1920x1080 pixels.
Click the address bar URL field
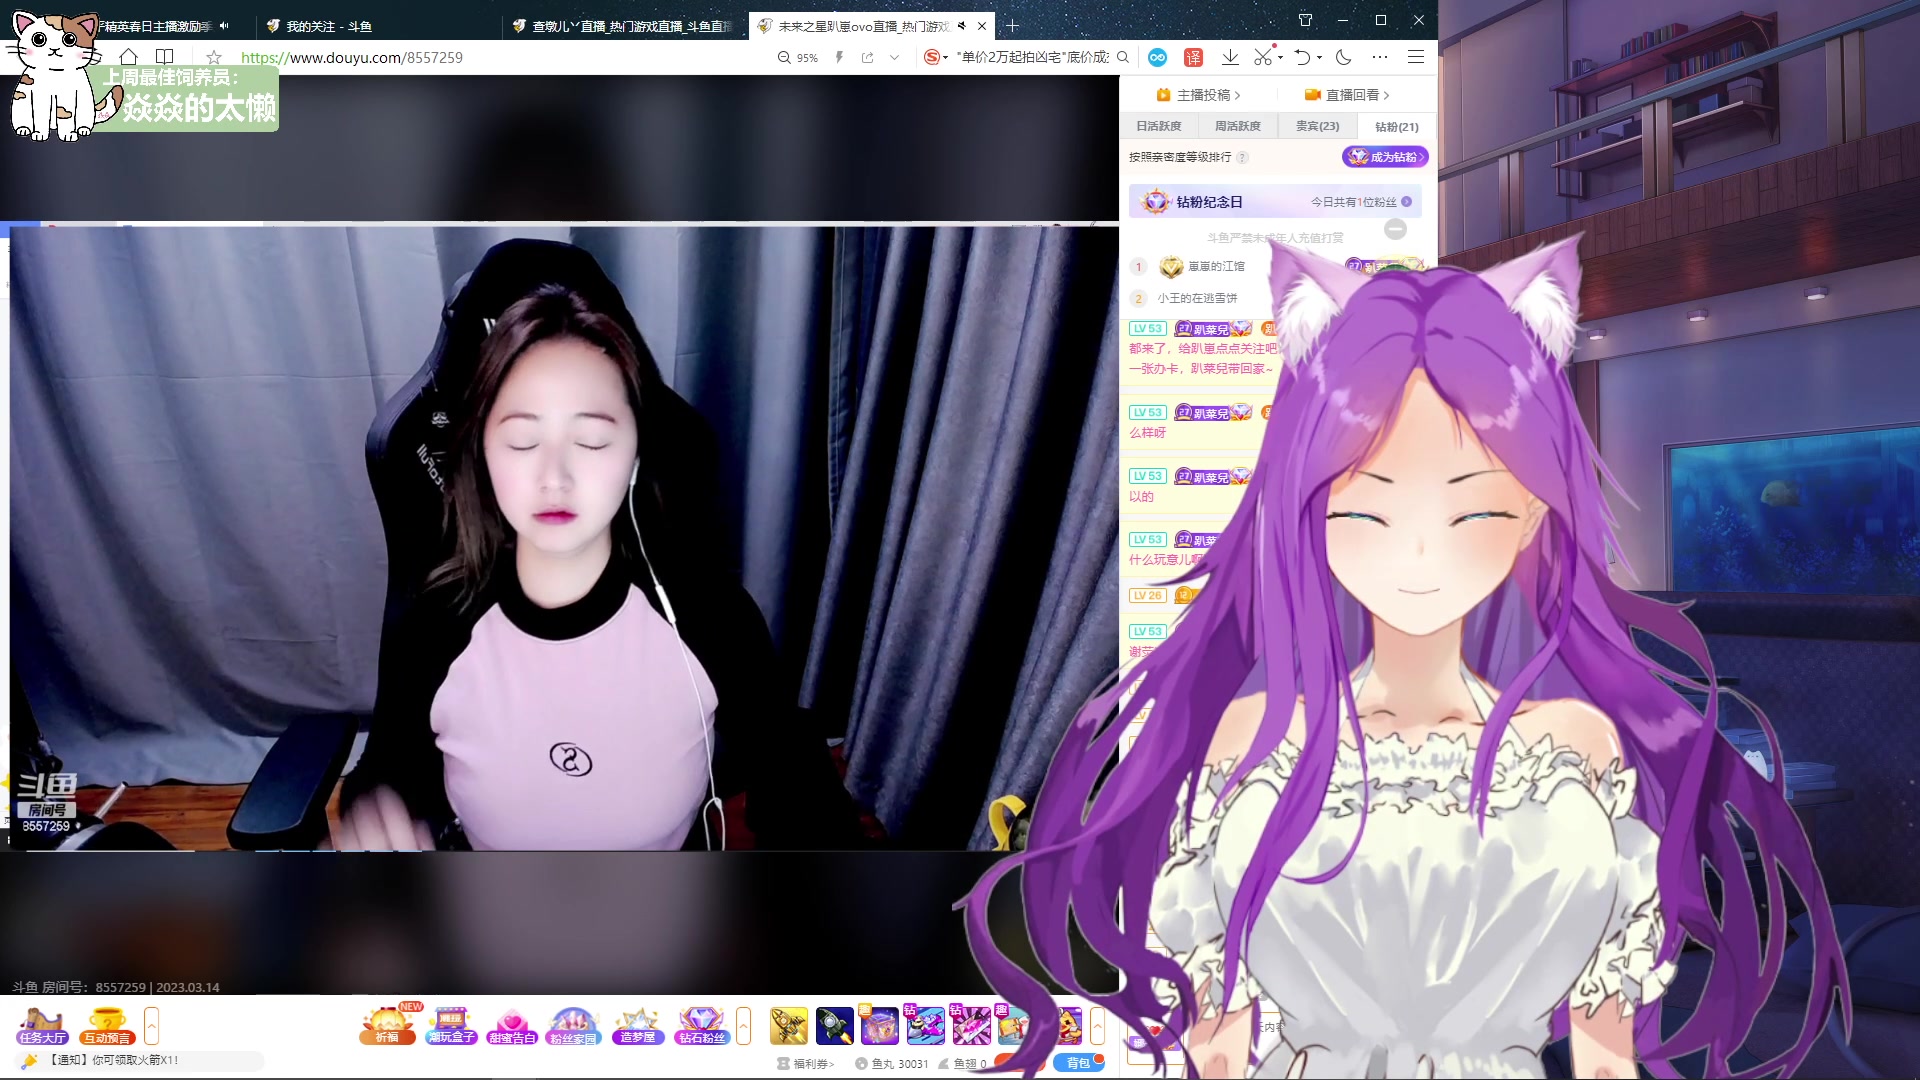pyautogui.click(x=500, y=57)
